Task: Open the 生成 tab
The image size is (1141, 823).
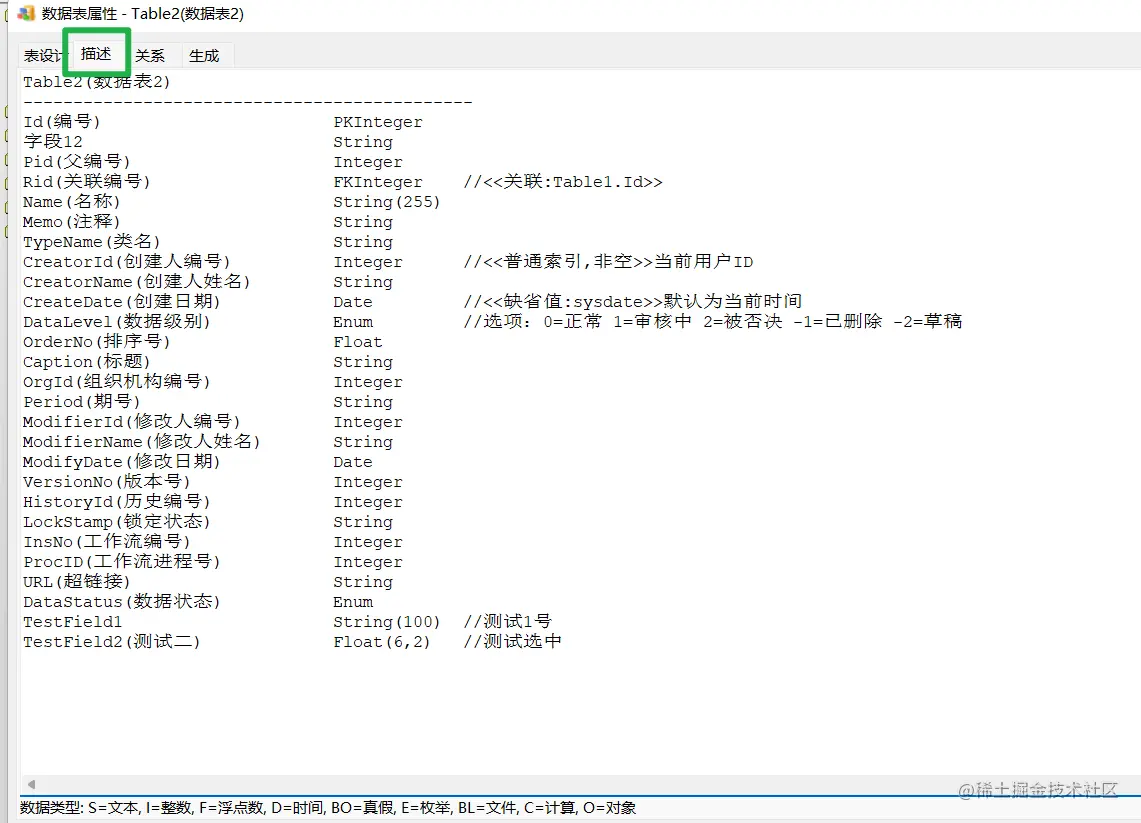Action: pyautogui.click(x=204, y=55)
